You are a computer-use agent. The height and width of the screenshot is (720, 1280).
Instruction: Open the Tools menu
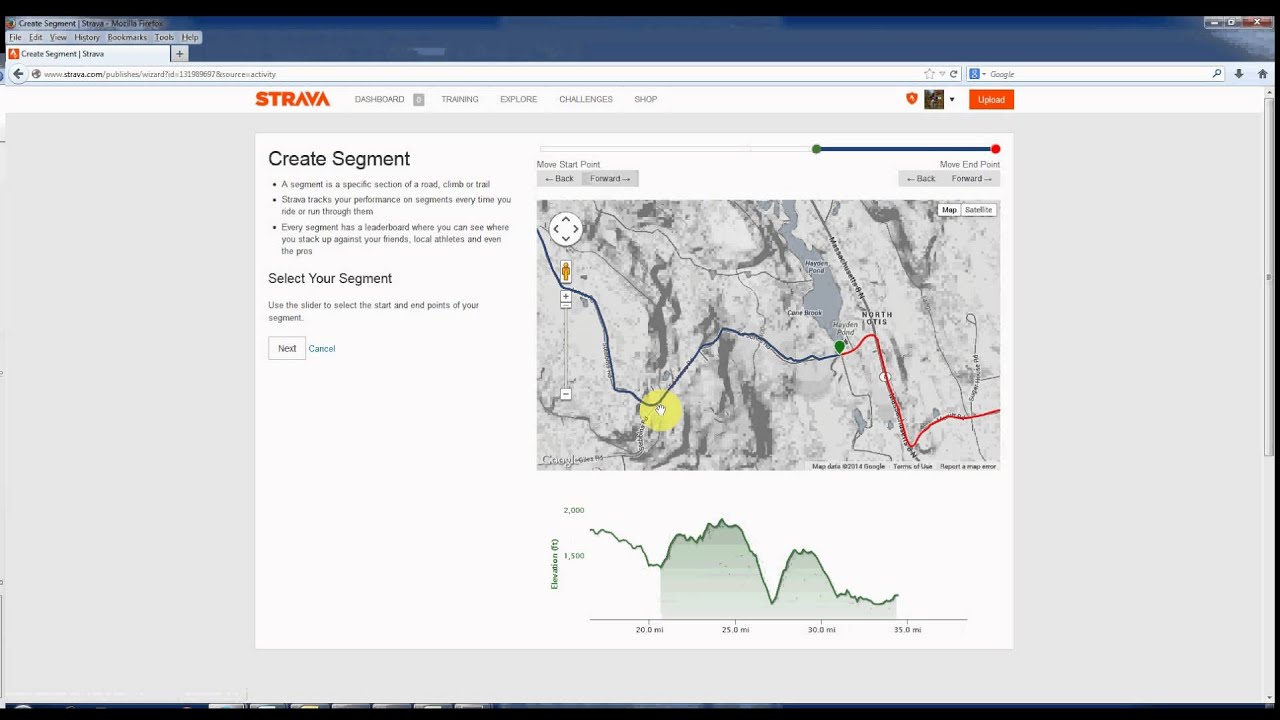point(164,37)
